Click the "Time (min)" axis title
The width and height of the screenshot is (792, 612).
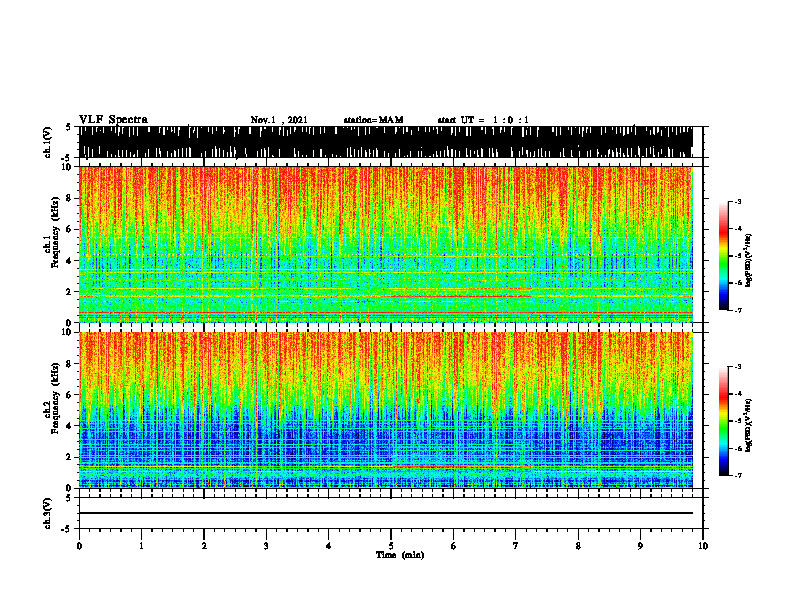point(400,555)
